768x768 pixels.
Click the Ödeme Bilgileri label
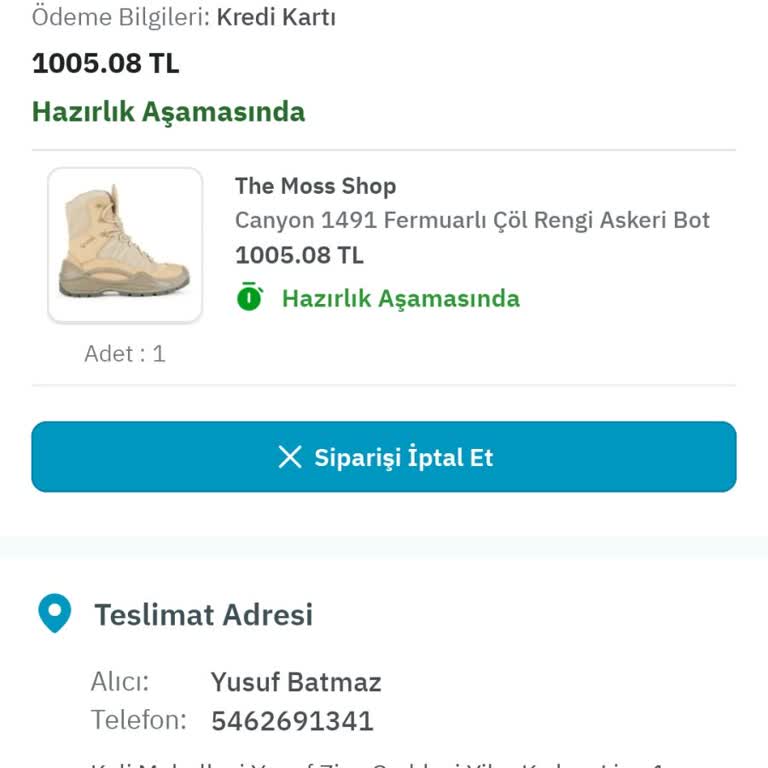tap(120, 17)
